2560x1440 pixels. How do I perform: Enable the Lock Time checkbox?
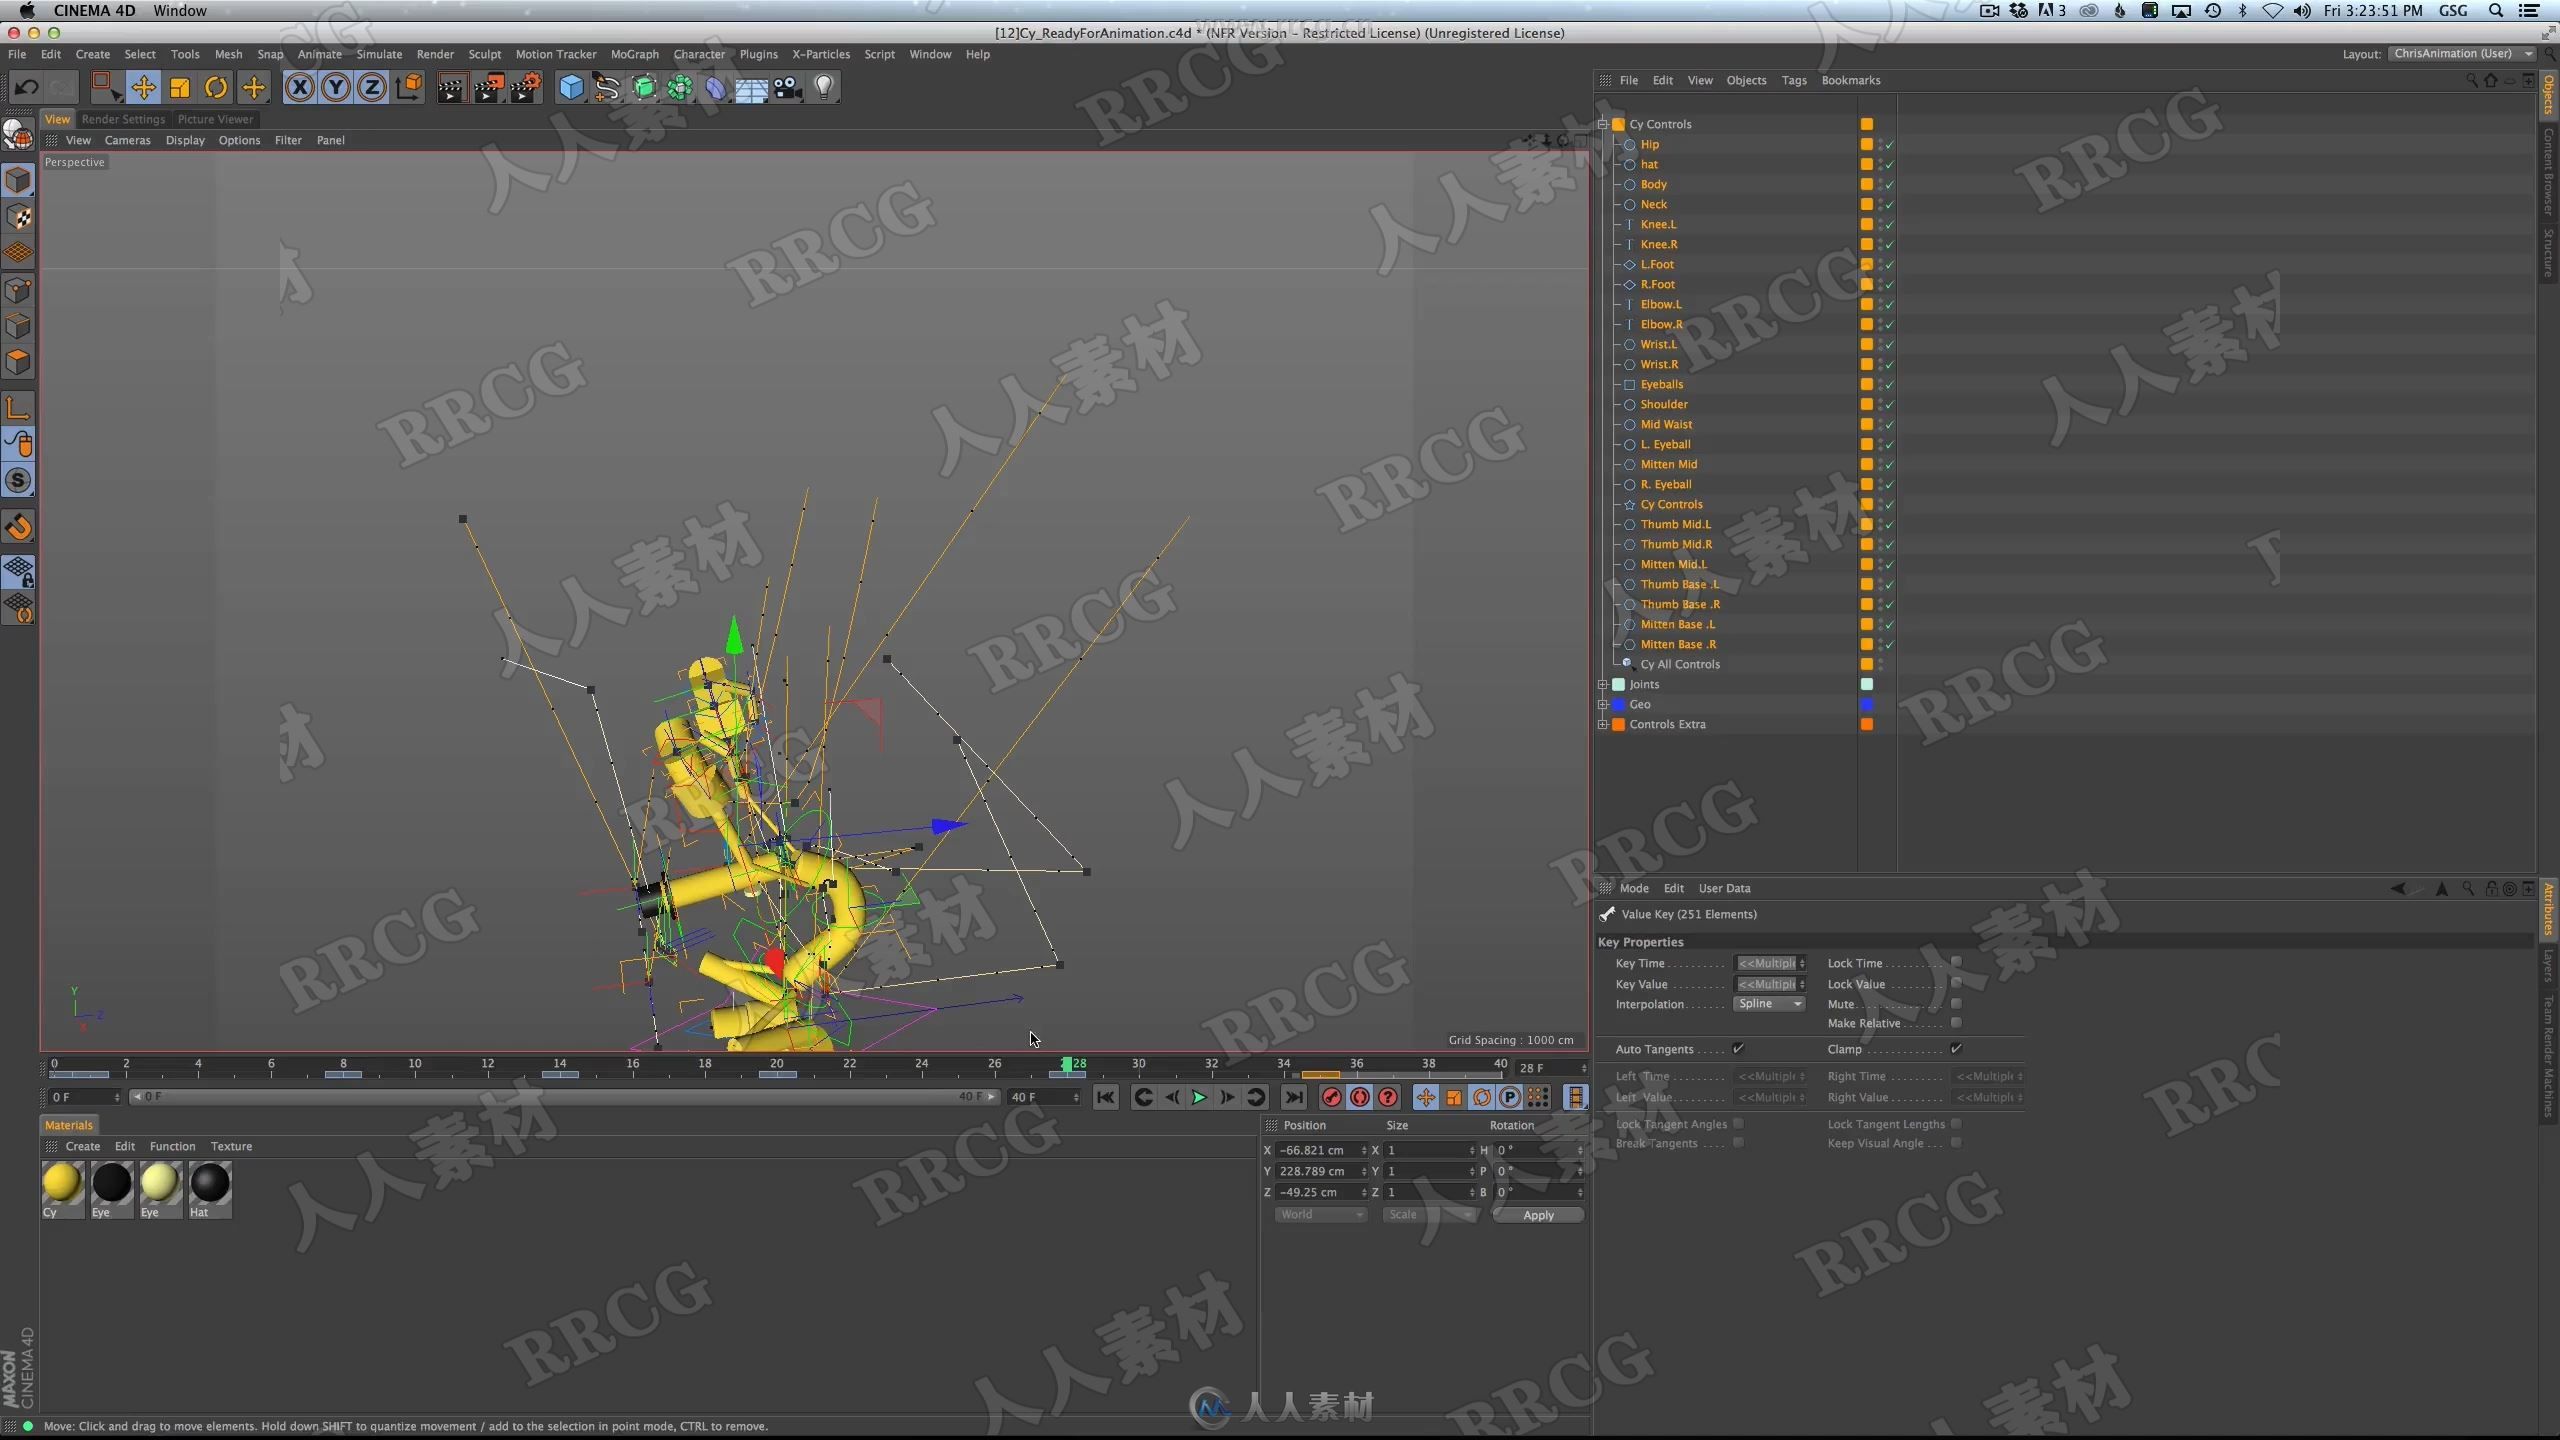pos(1956,962)
